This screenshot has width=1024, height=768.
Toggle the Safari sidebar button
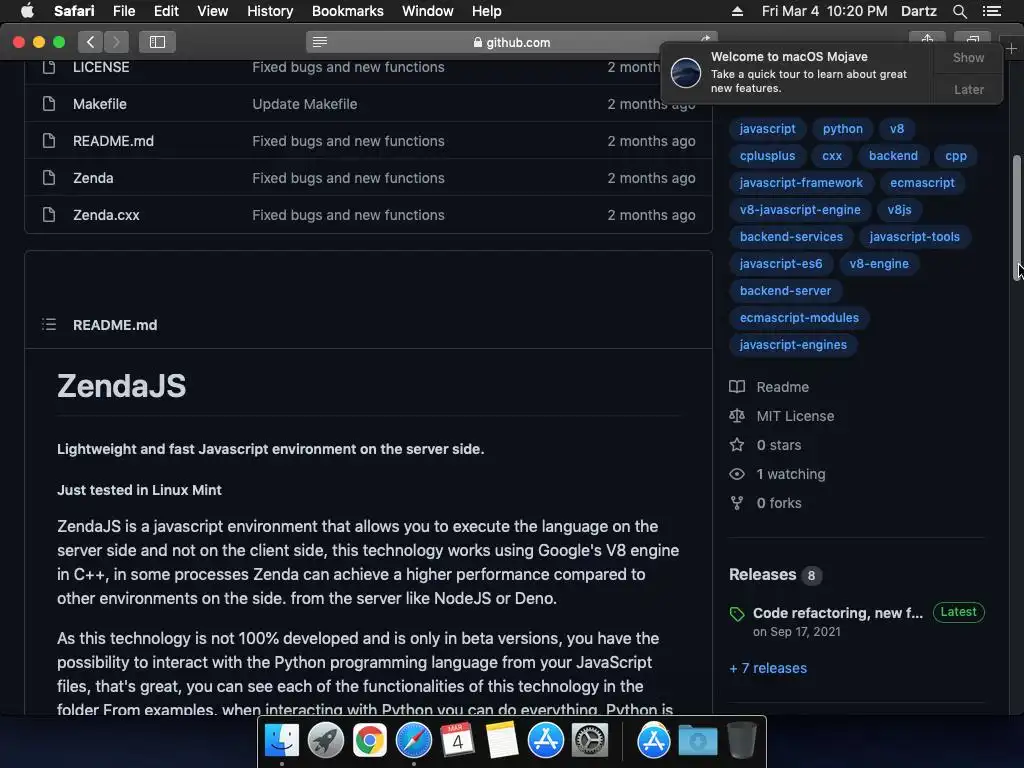coord(157,42)
